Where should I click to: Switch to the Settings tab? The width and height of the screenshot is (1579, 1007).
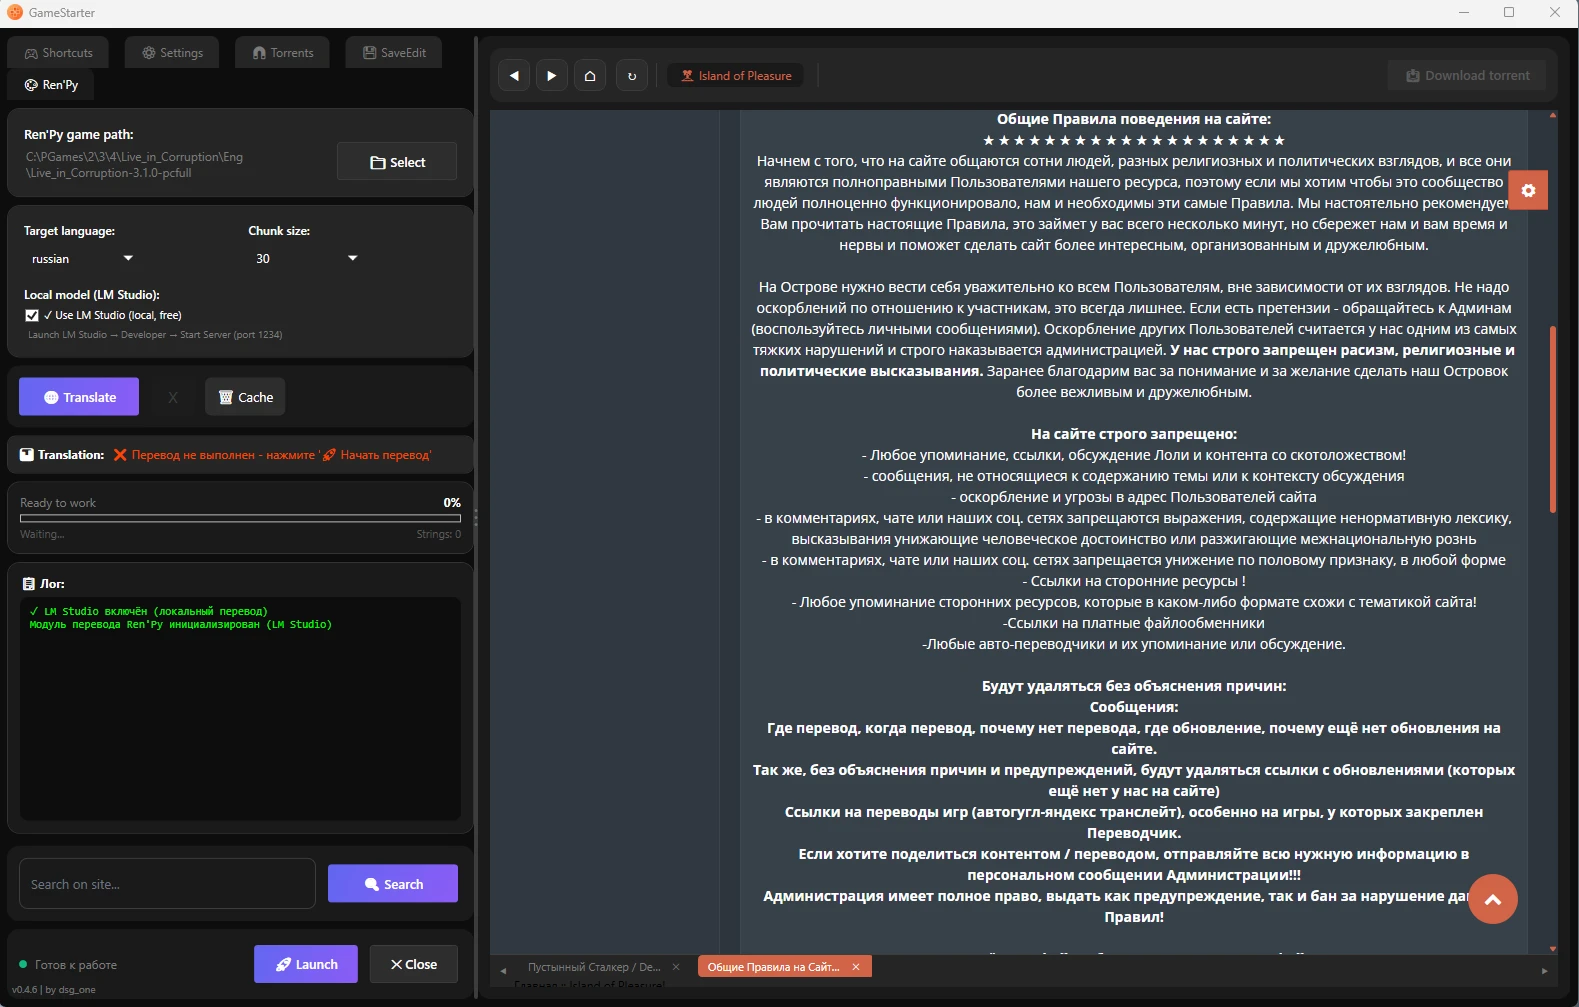tap(172, 53)
